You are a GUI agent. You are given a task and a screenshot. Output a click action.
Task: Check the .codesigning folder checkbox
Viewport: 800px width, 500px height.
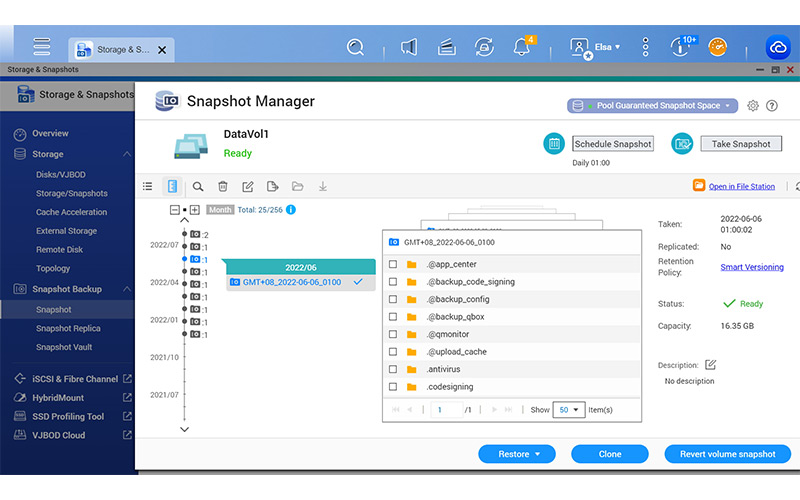(393, 387)
